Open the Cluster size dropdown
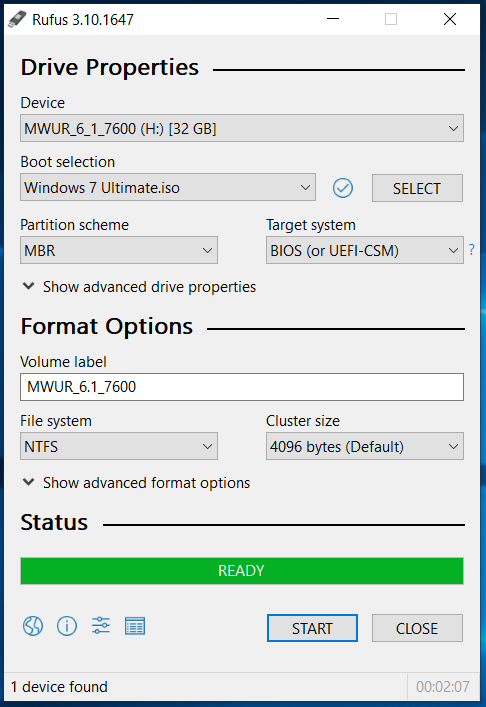 [365, 446]
